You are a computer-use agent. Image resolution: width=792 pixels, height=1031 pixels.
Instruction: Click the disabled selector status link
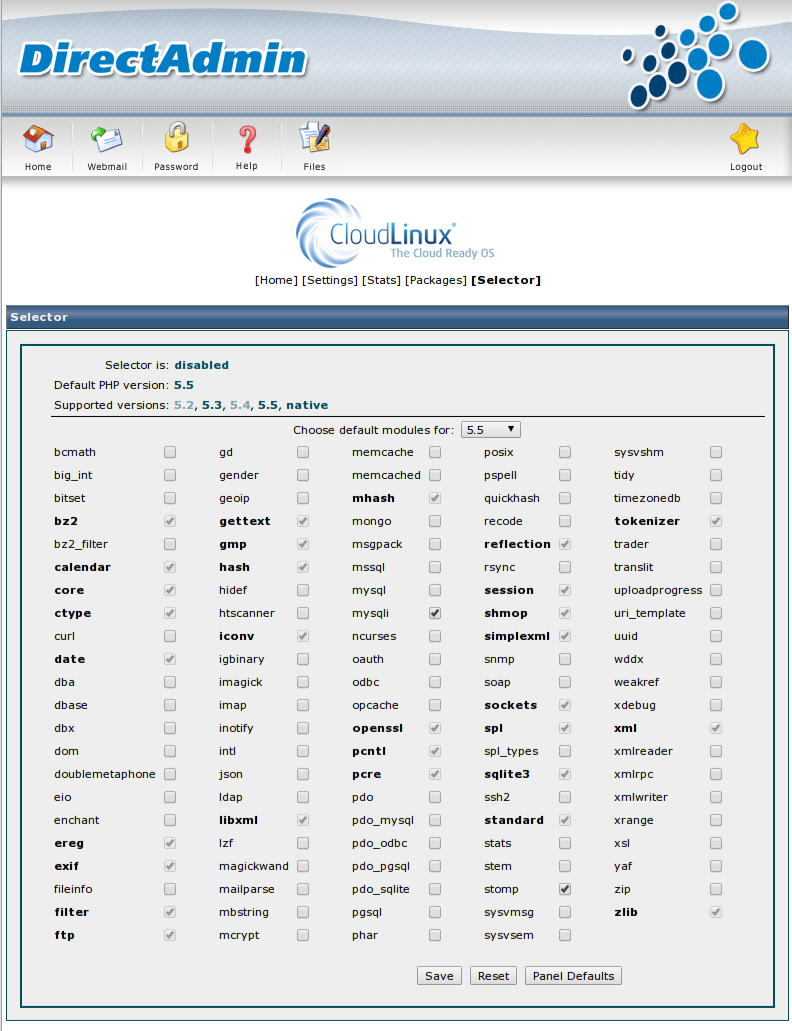(x=201, y=365)
